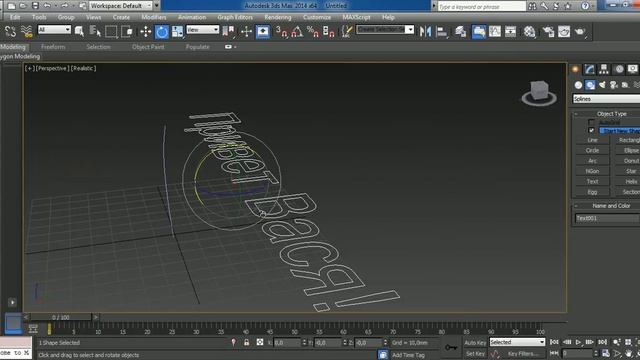The width and height of the screenshot is (640, 360).
Task: Click the Select and Manipulate icon
Action: point(246,31)
